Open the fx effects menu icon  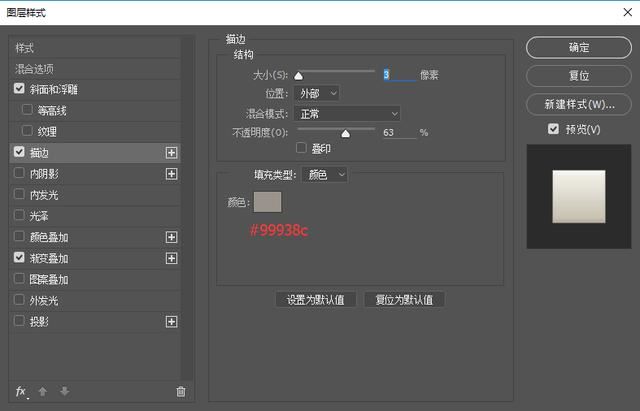21,392
